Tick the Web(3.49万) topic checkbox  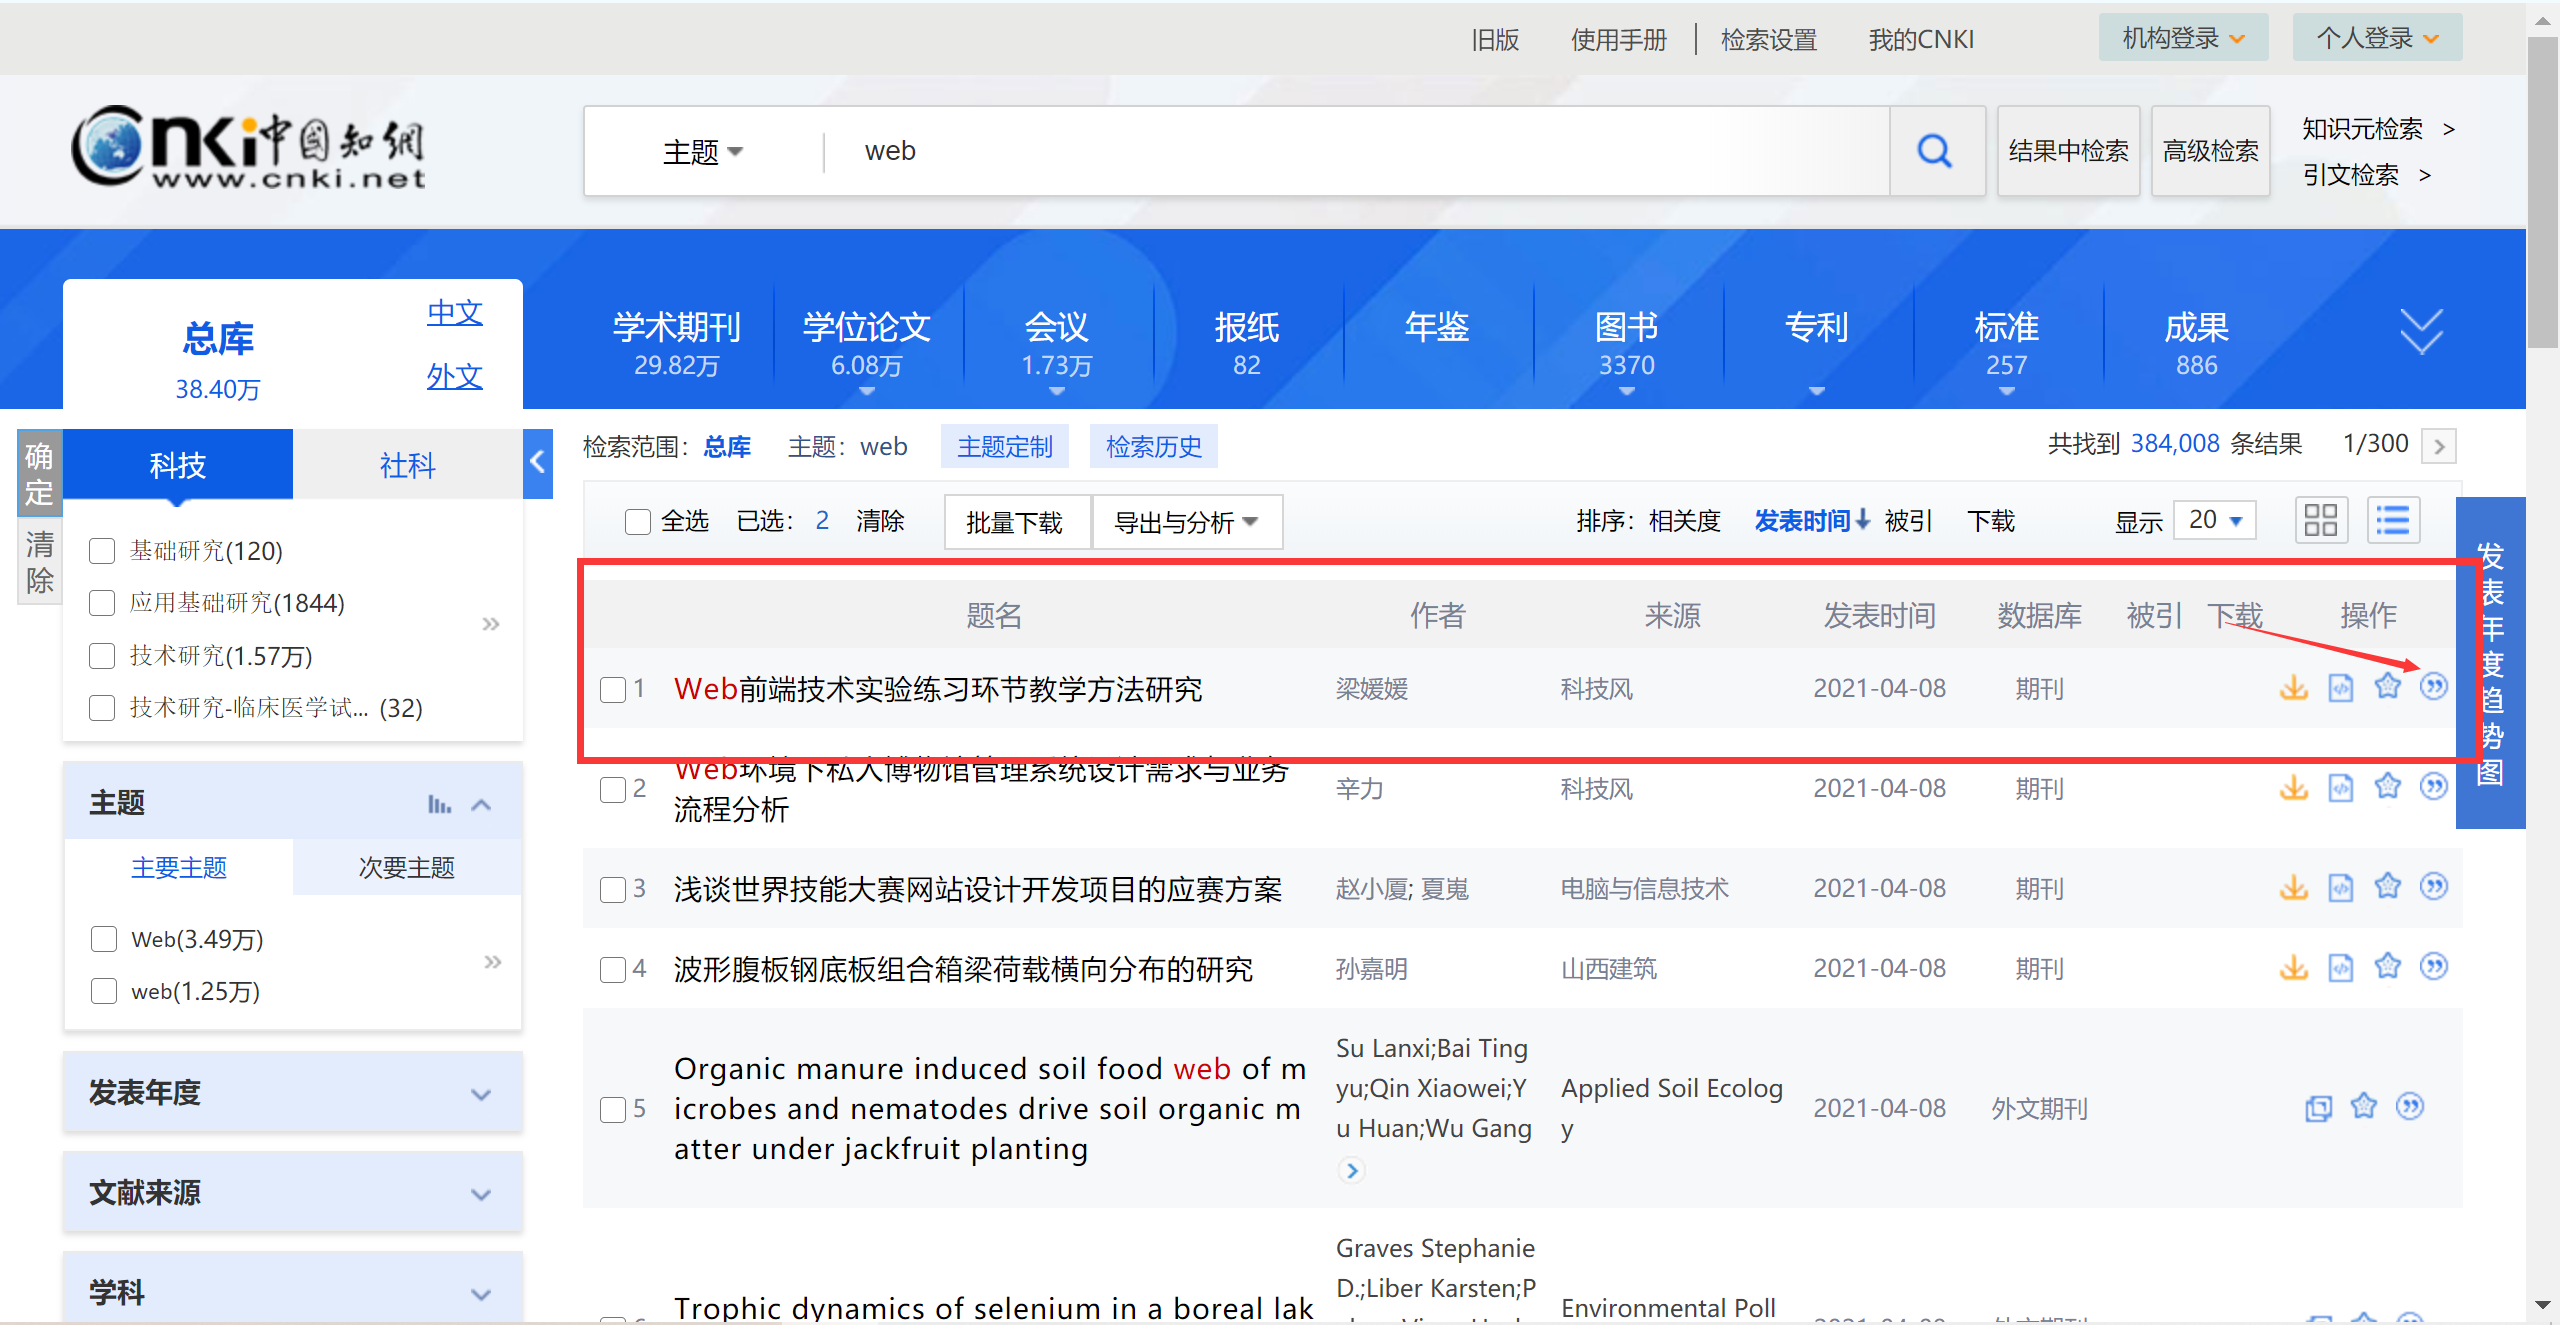pos(104,939)
